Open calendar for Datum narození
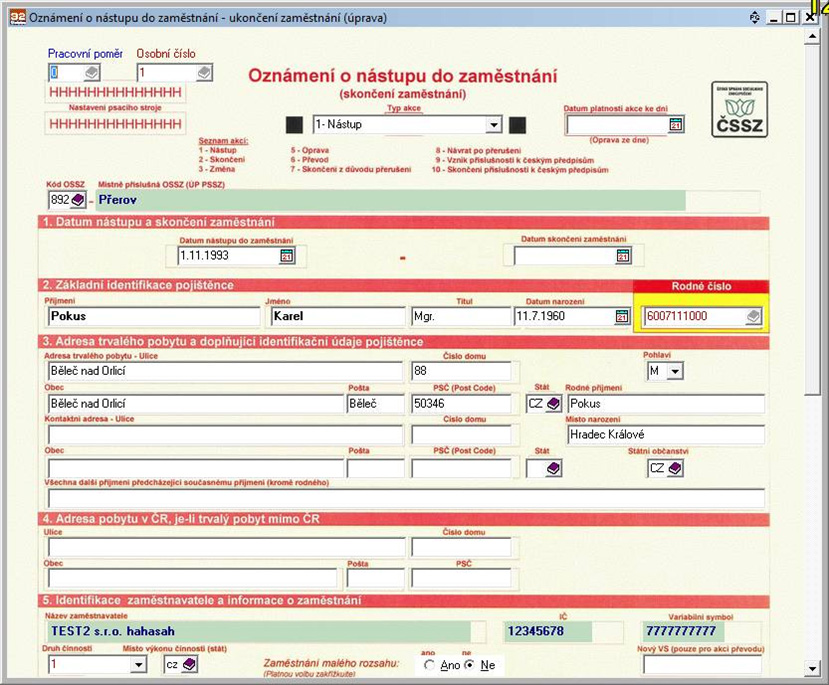 tap(622, 316)
